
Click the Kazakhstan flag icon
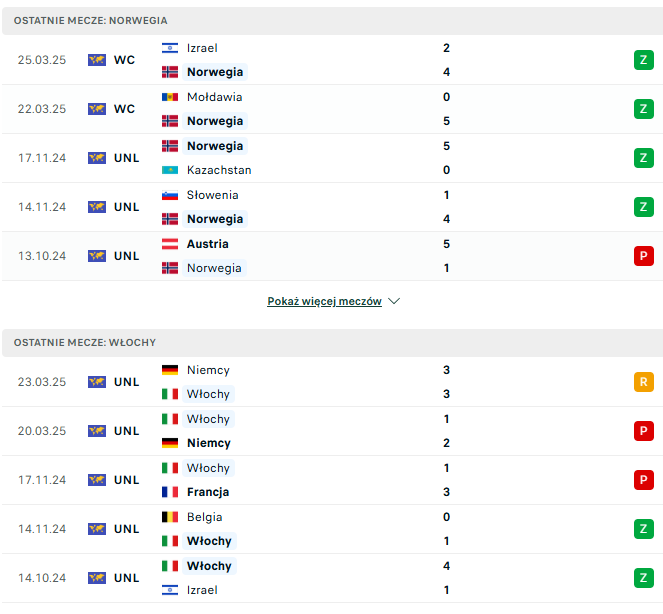pyautogui.click(x=170, y=170)
